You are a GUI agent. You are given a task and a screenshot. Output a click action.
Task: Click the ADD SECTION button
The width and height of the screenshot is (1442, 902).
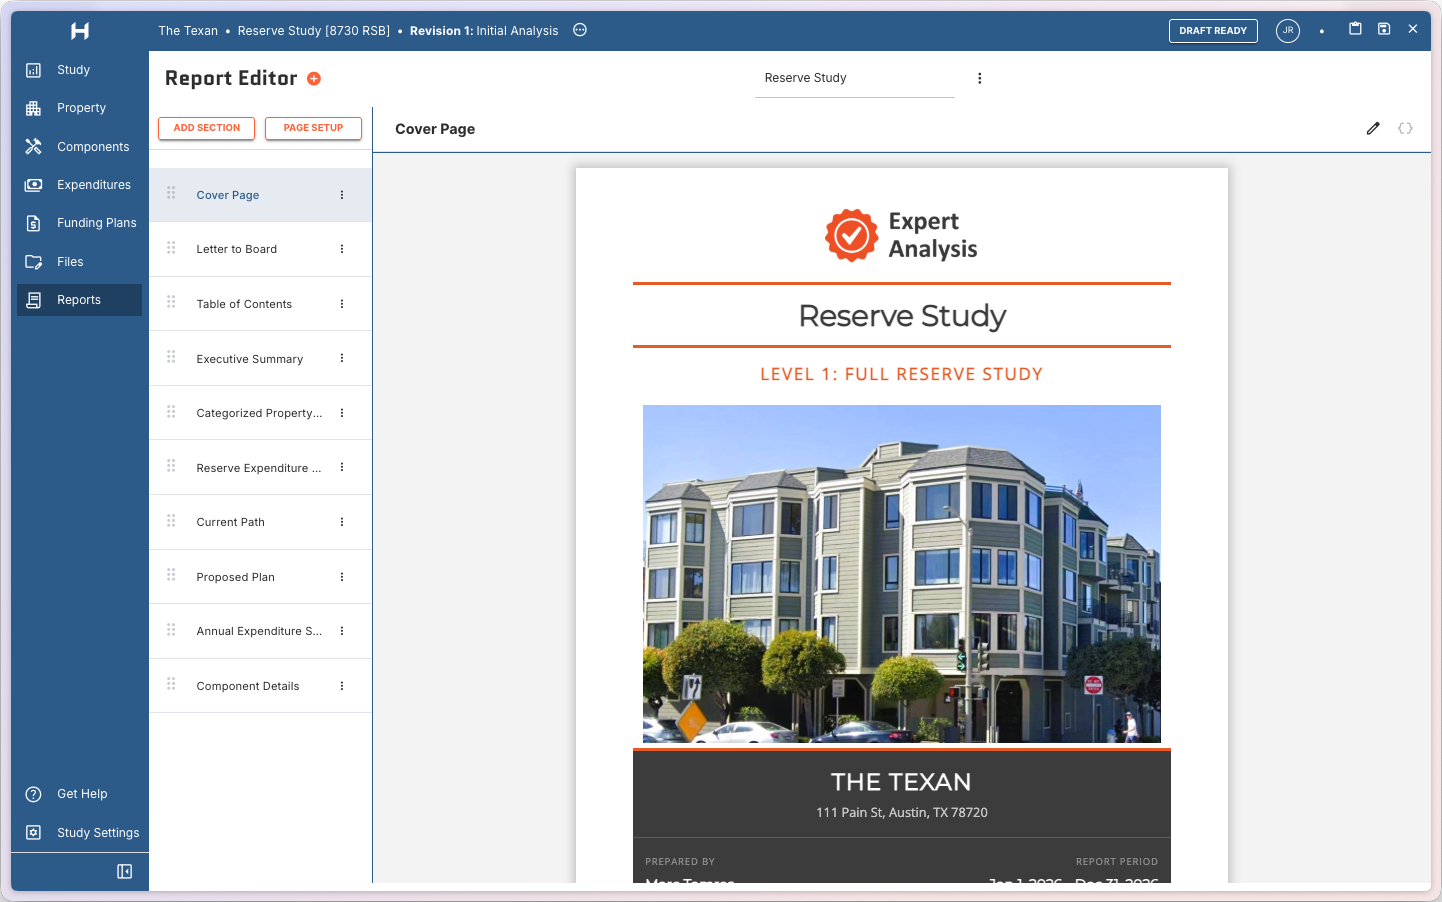coord(206,128)
